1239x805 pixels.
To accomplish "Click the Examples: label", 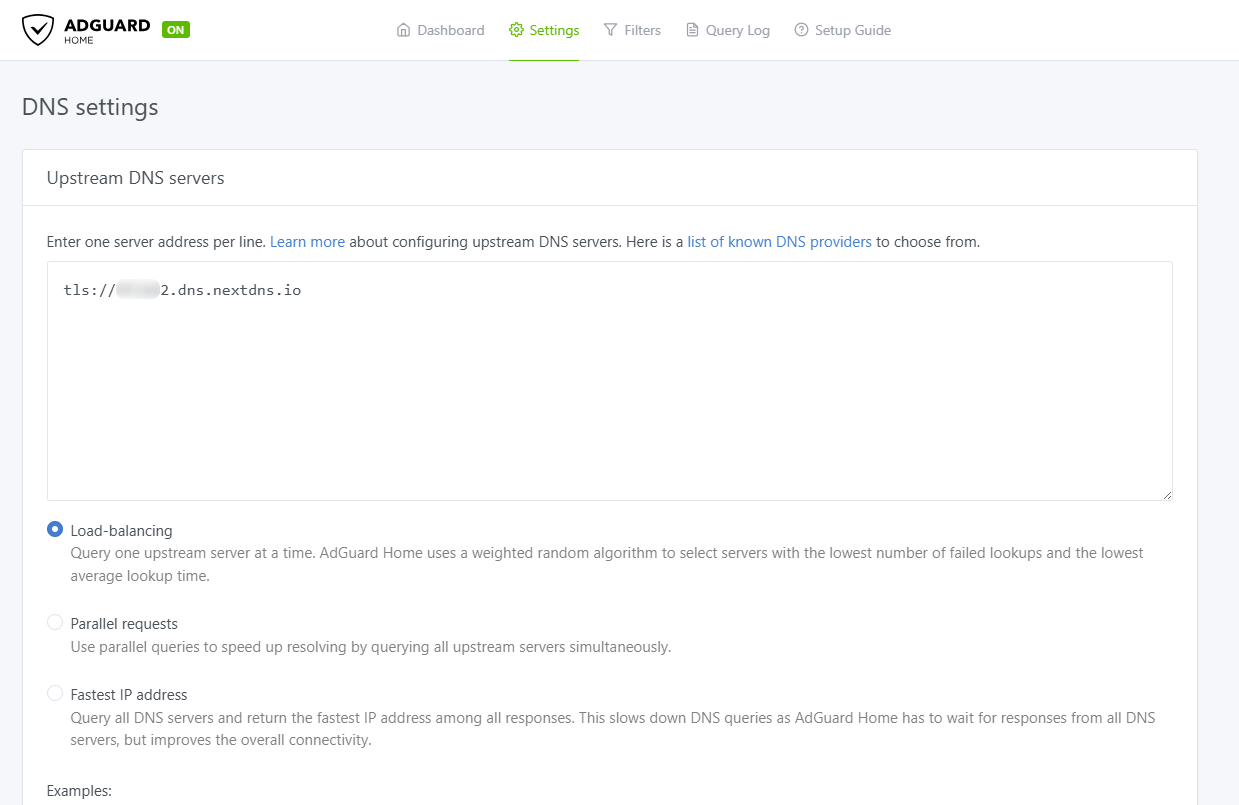I will (x=79, y=791).
